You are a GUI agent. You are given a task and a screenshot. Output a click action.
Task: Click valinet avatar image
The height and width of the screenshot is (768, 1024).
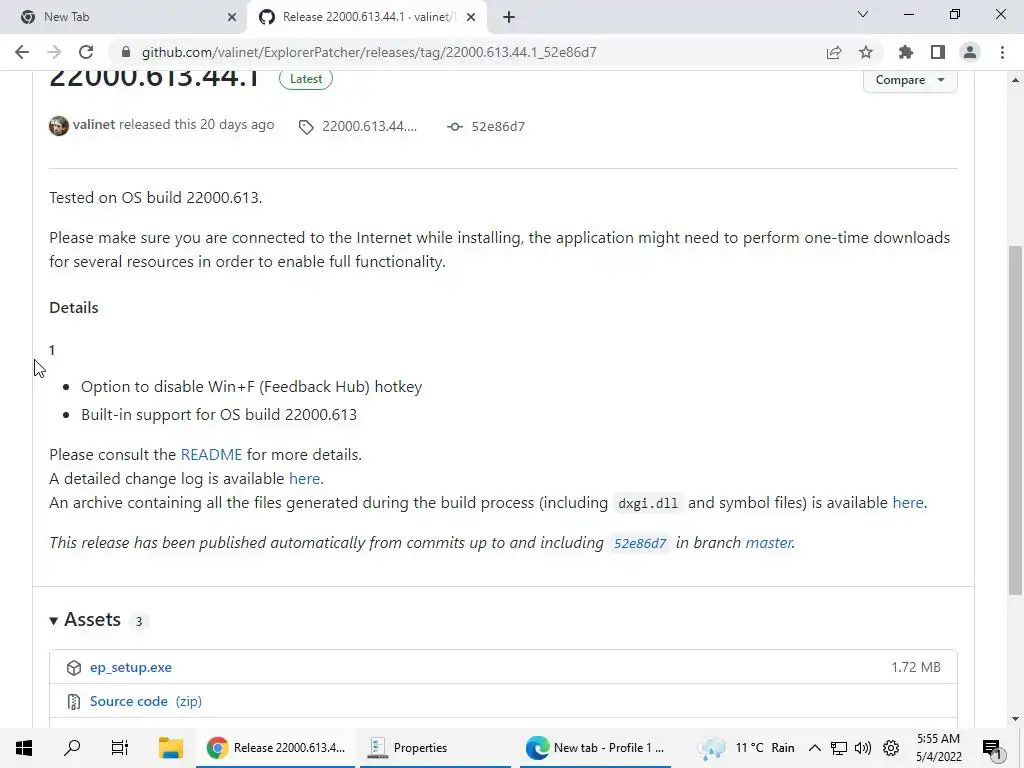(x=59, y=125)
